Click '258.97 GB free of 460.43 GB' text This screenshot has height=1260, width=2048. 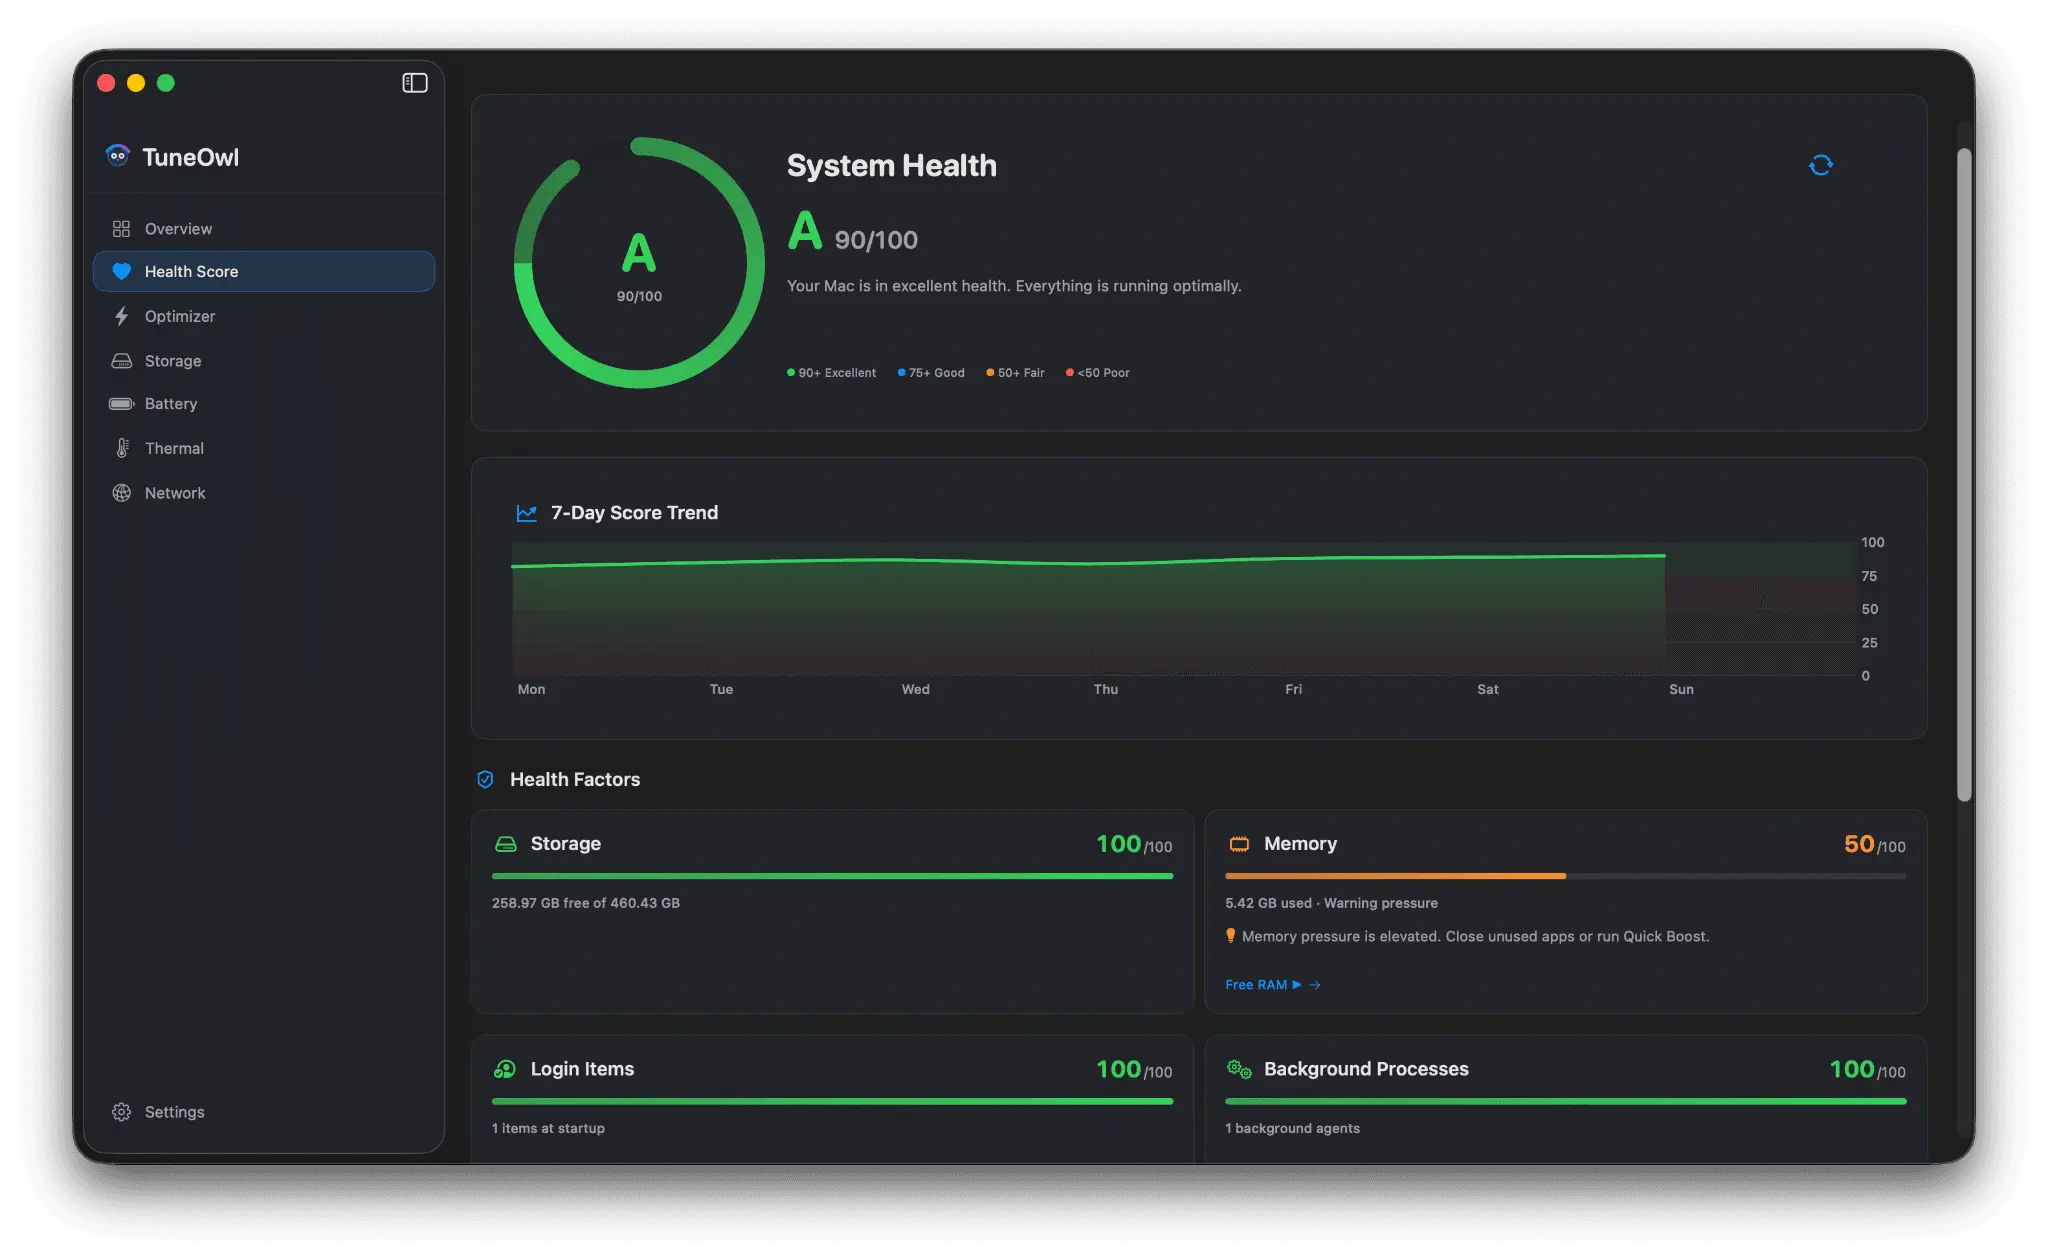click(586, 903)
